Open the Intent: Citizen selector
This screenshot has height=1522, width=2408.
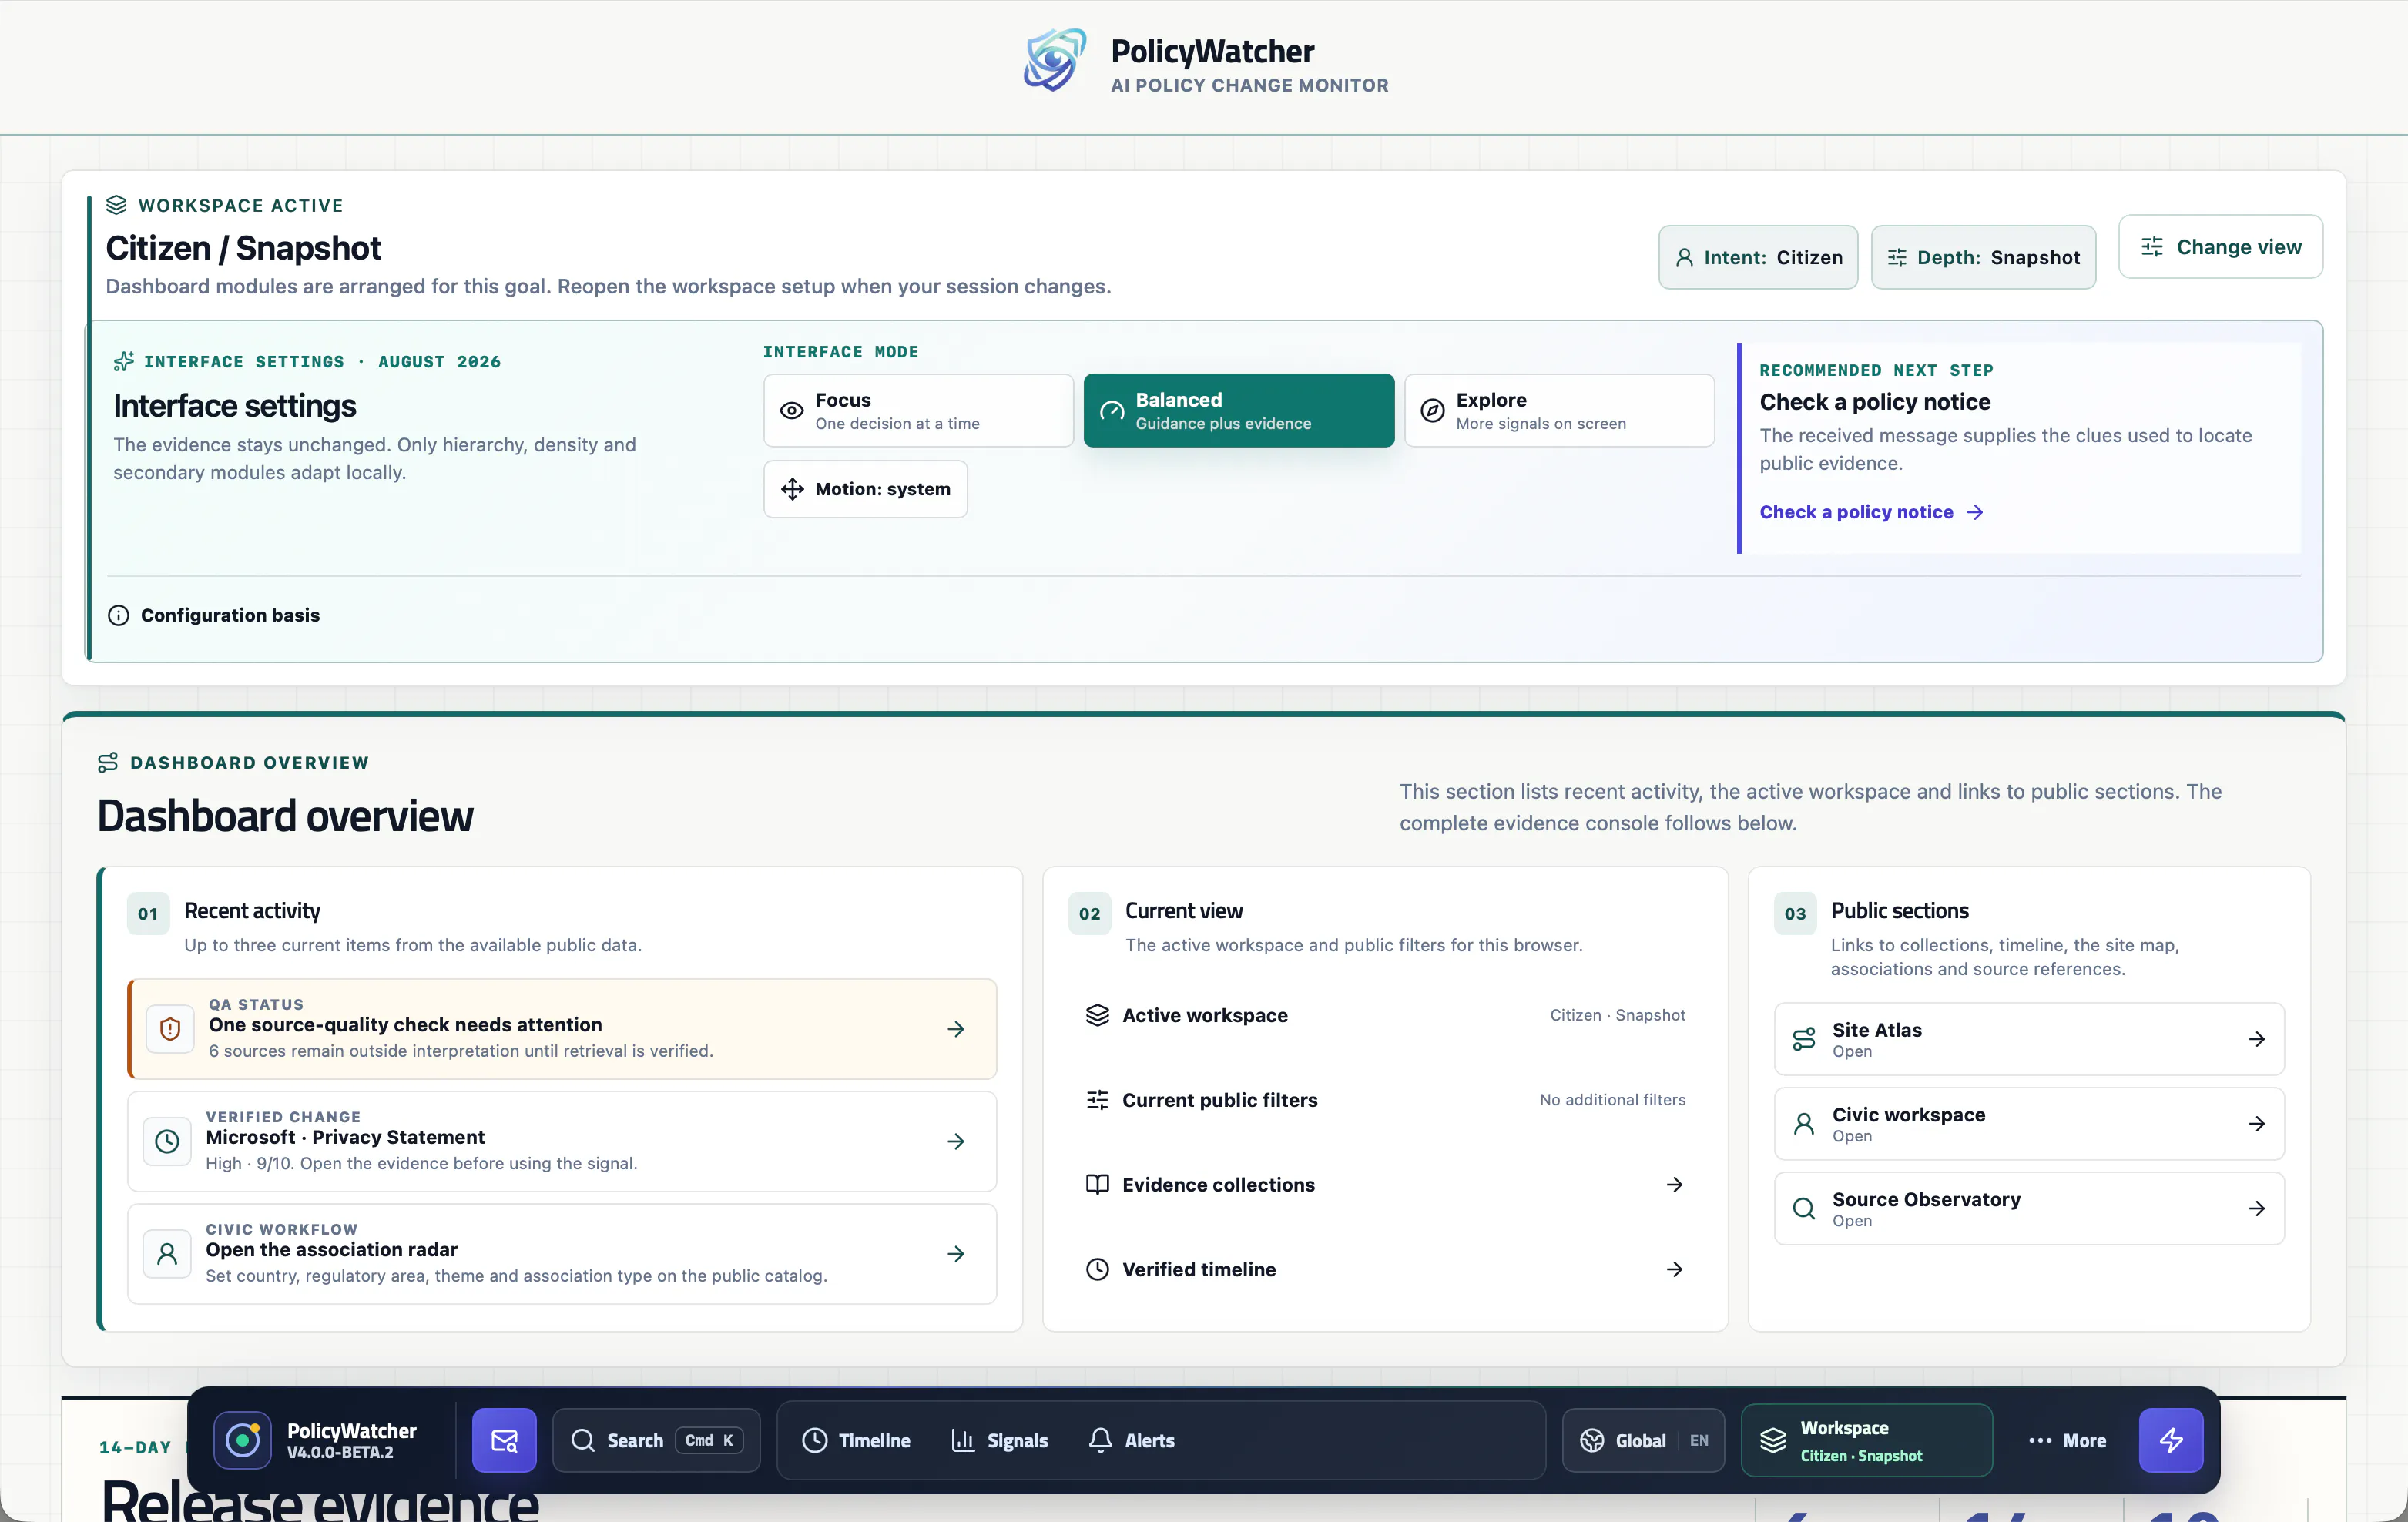pyautogui.click(x=1758, y=257)
